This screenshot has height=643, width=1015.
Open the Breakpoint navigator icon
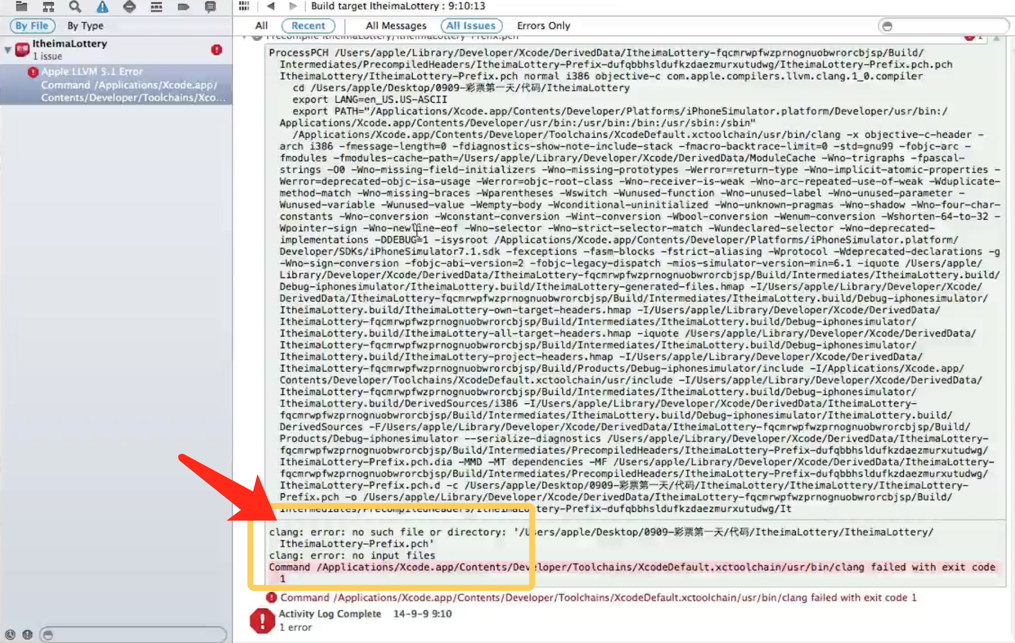(x=183, y=6)
